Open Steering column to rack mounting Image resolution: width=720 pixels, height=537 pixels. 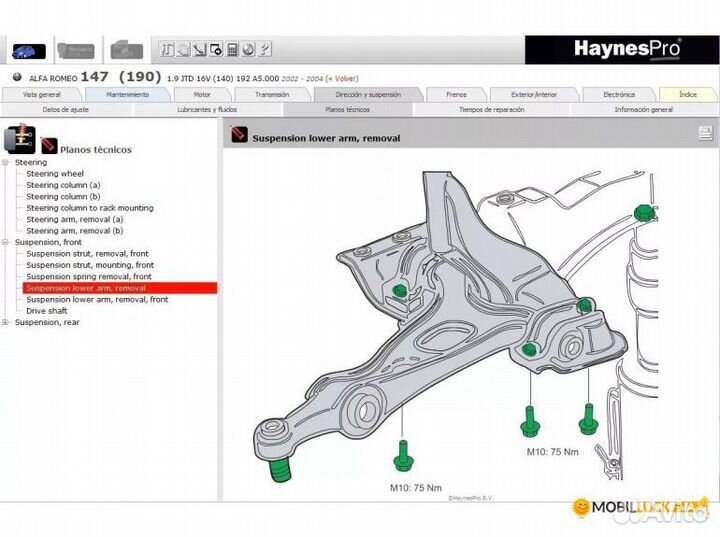coord(90,208)
